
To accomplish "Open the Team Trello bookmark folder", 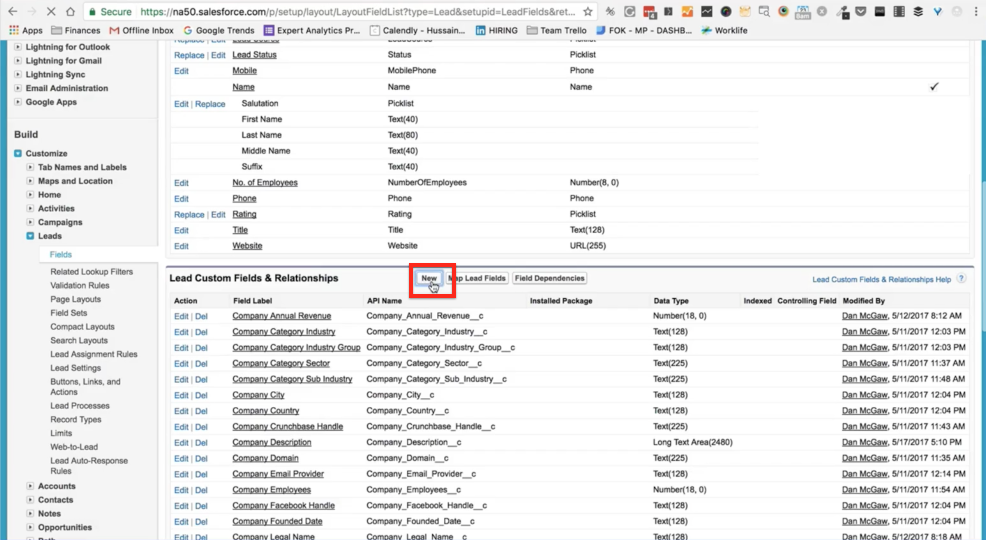I will (557, 30).
